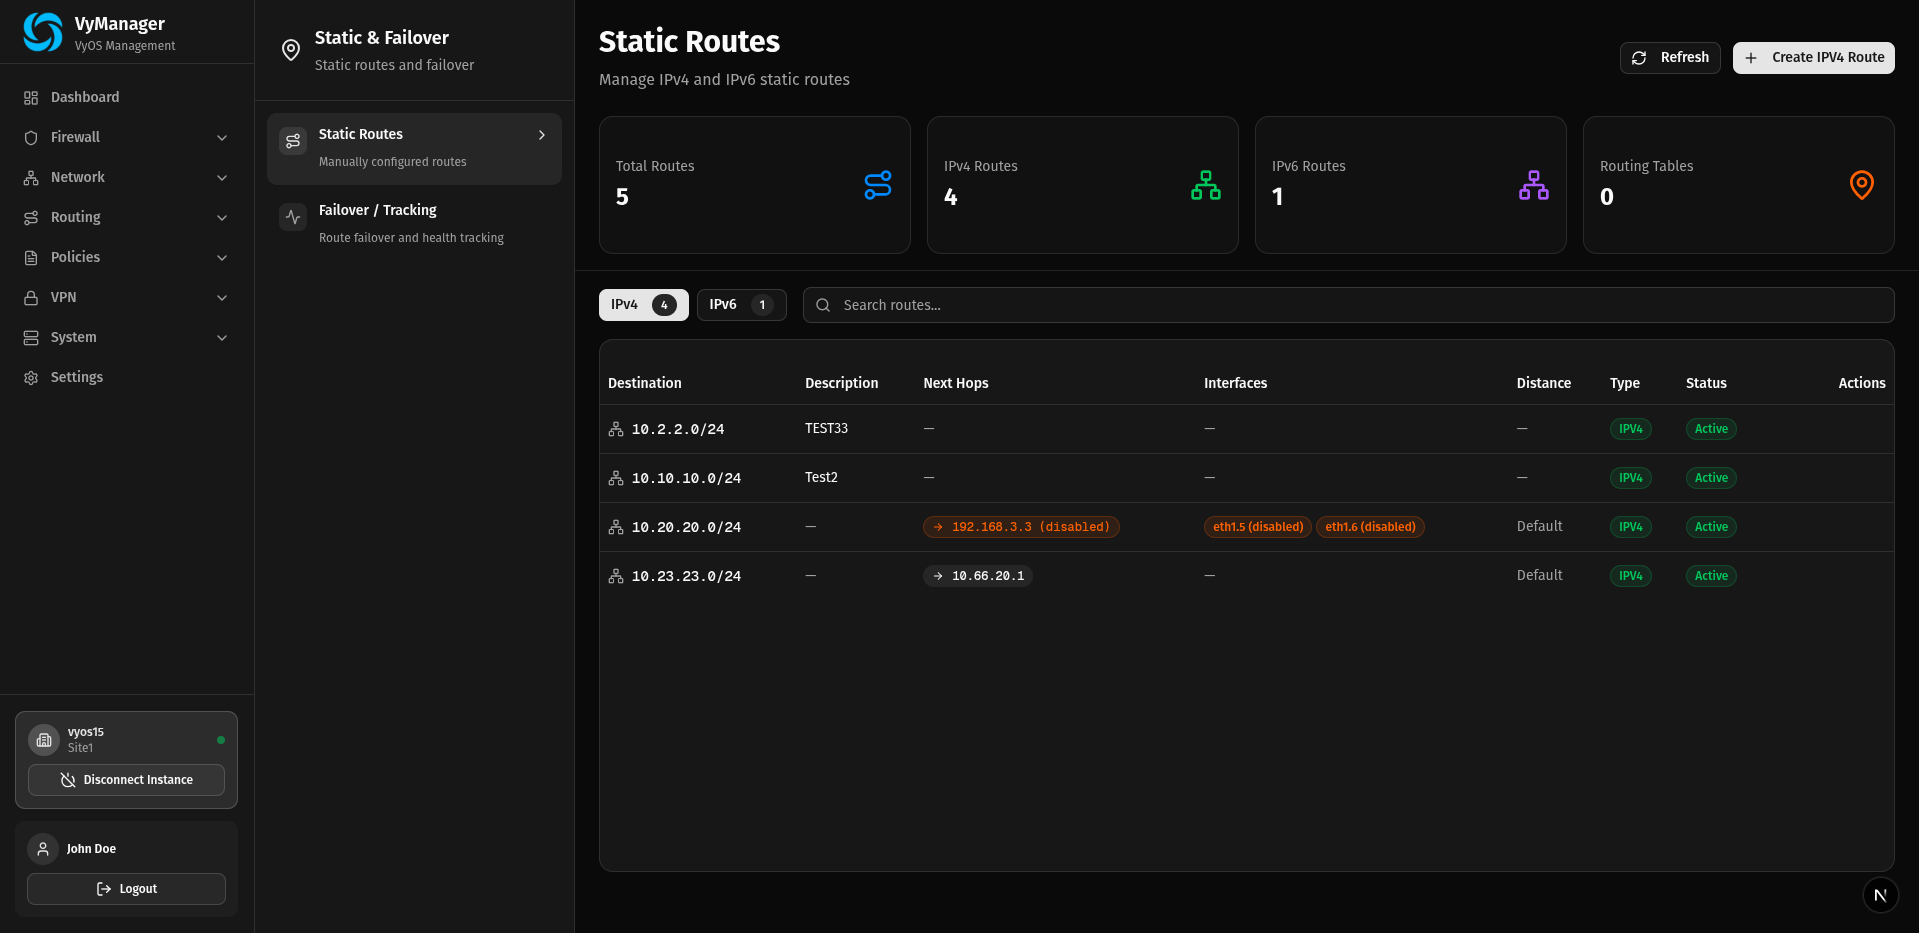Select the Settings menu entry
Screen dimensions: 1919x933
click(x=77, y=377)
